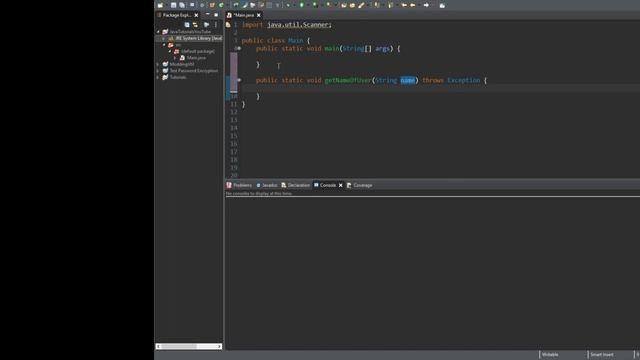The width and height of the screenshot is (640, 360).
Task: Select the Test Password Encryption project
Action: pyautogui.click(x=194, y=71)
